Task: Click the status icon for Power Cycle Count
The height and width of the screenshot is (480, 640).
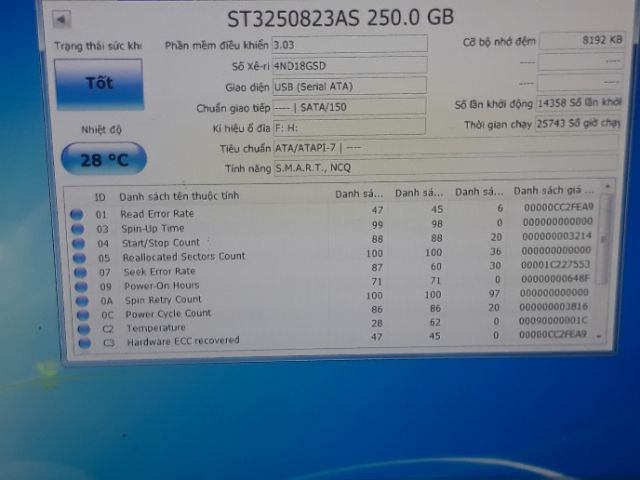Action: coord(83,315)
